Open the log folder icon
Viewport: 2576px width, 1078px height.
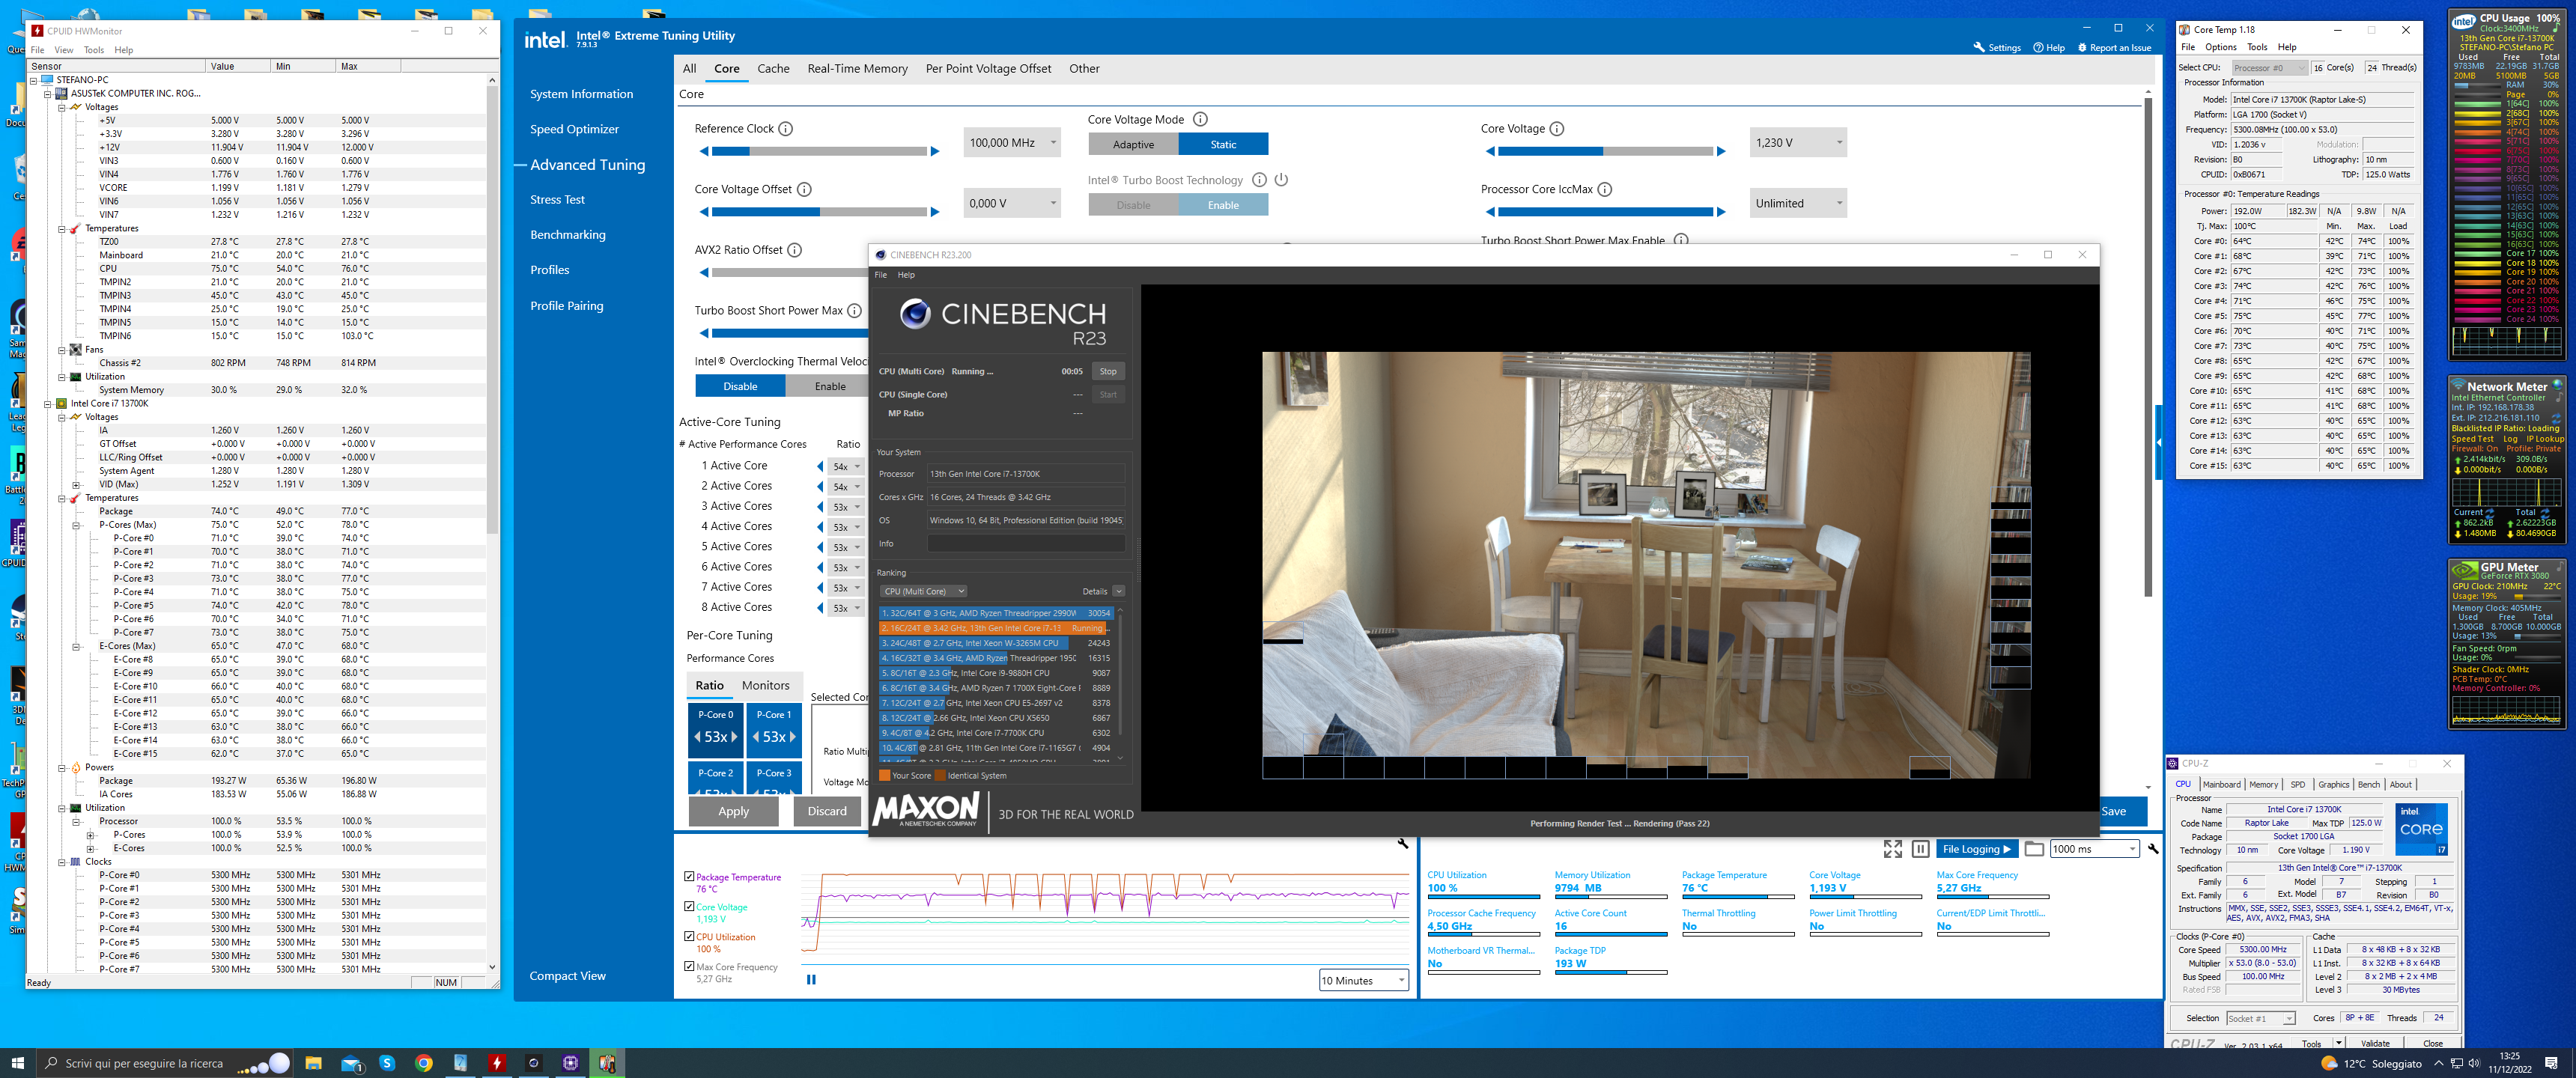[2033, 849]
